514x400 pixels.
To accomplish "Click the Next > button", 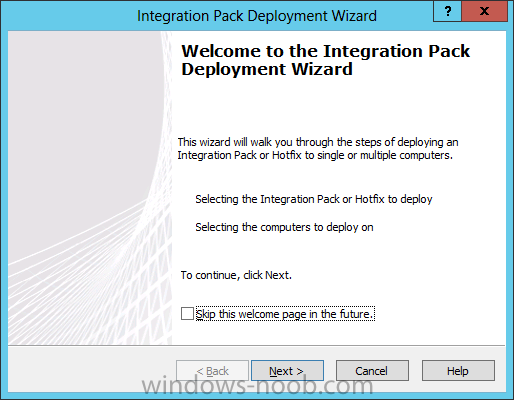I will pos(287,370).
